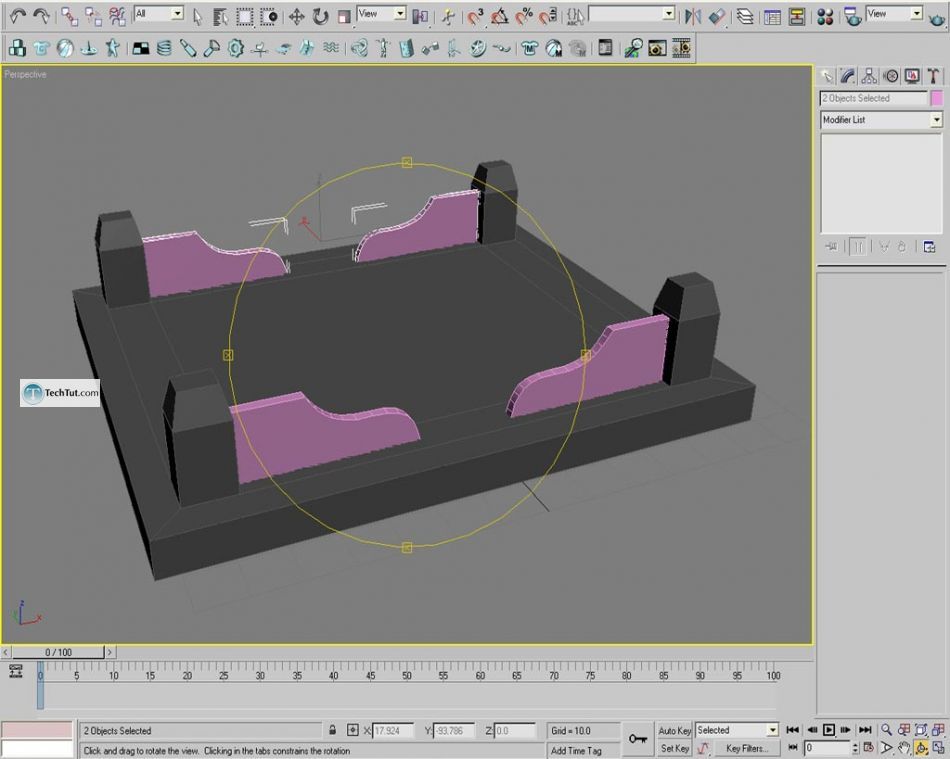Screen dimensions: 950x759
Task: Click the Y coordinate field
Action: tap(454, 731)
